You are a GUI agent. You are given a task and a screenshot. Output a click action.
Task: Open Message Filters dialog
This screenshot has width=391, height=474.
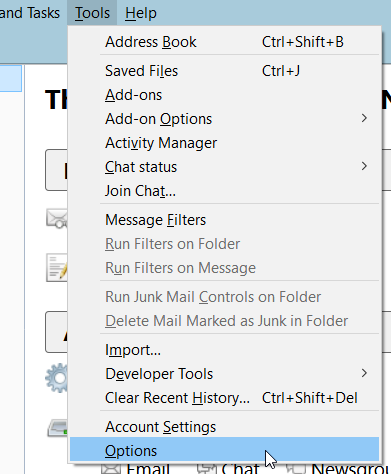(224, 220)
